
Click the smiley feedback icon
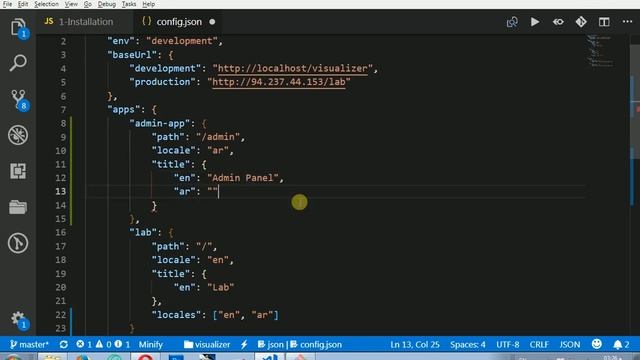click(x=597, y=344)
